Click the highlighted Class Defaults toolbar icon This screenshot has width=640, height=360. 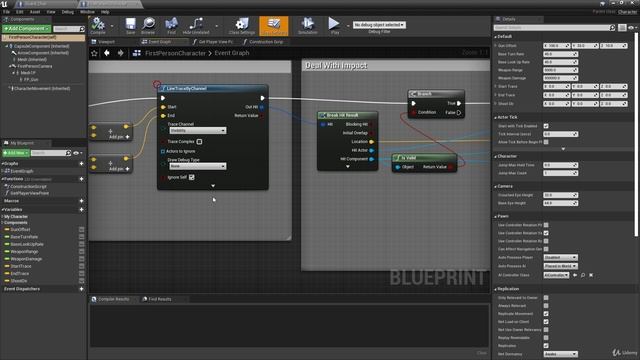[273, 25]
